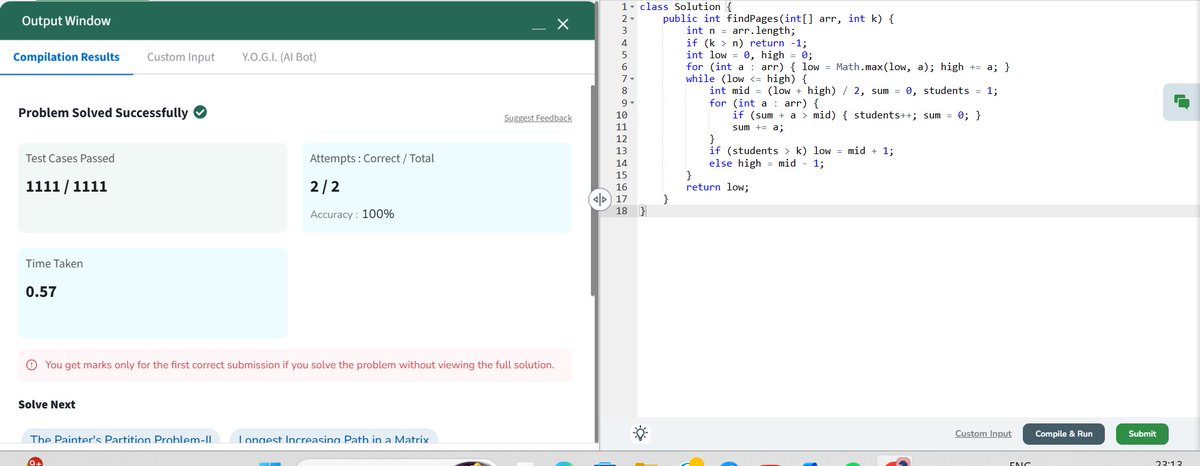The height and width of the screenshot is (466, 1200).
Task: Click the Time Taken label
Action: point(54,263)
